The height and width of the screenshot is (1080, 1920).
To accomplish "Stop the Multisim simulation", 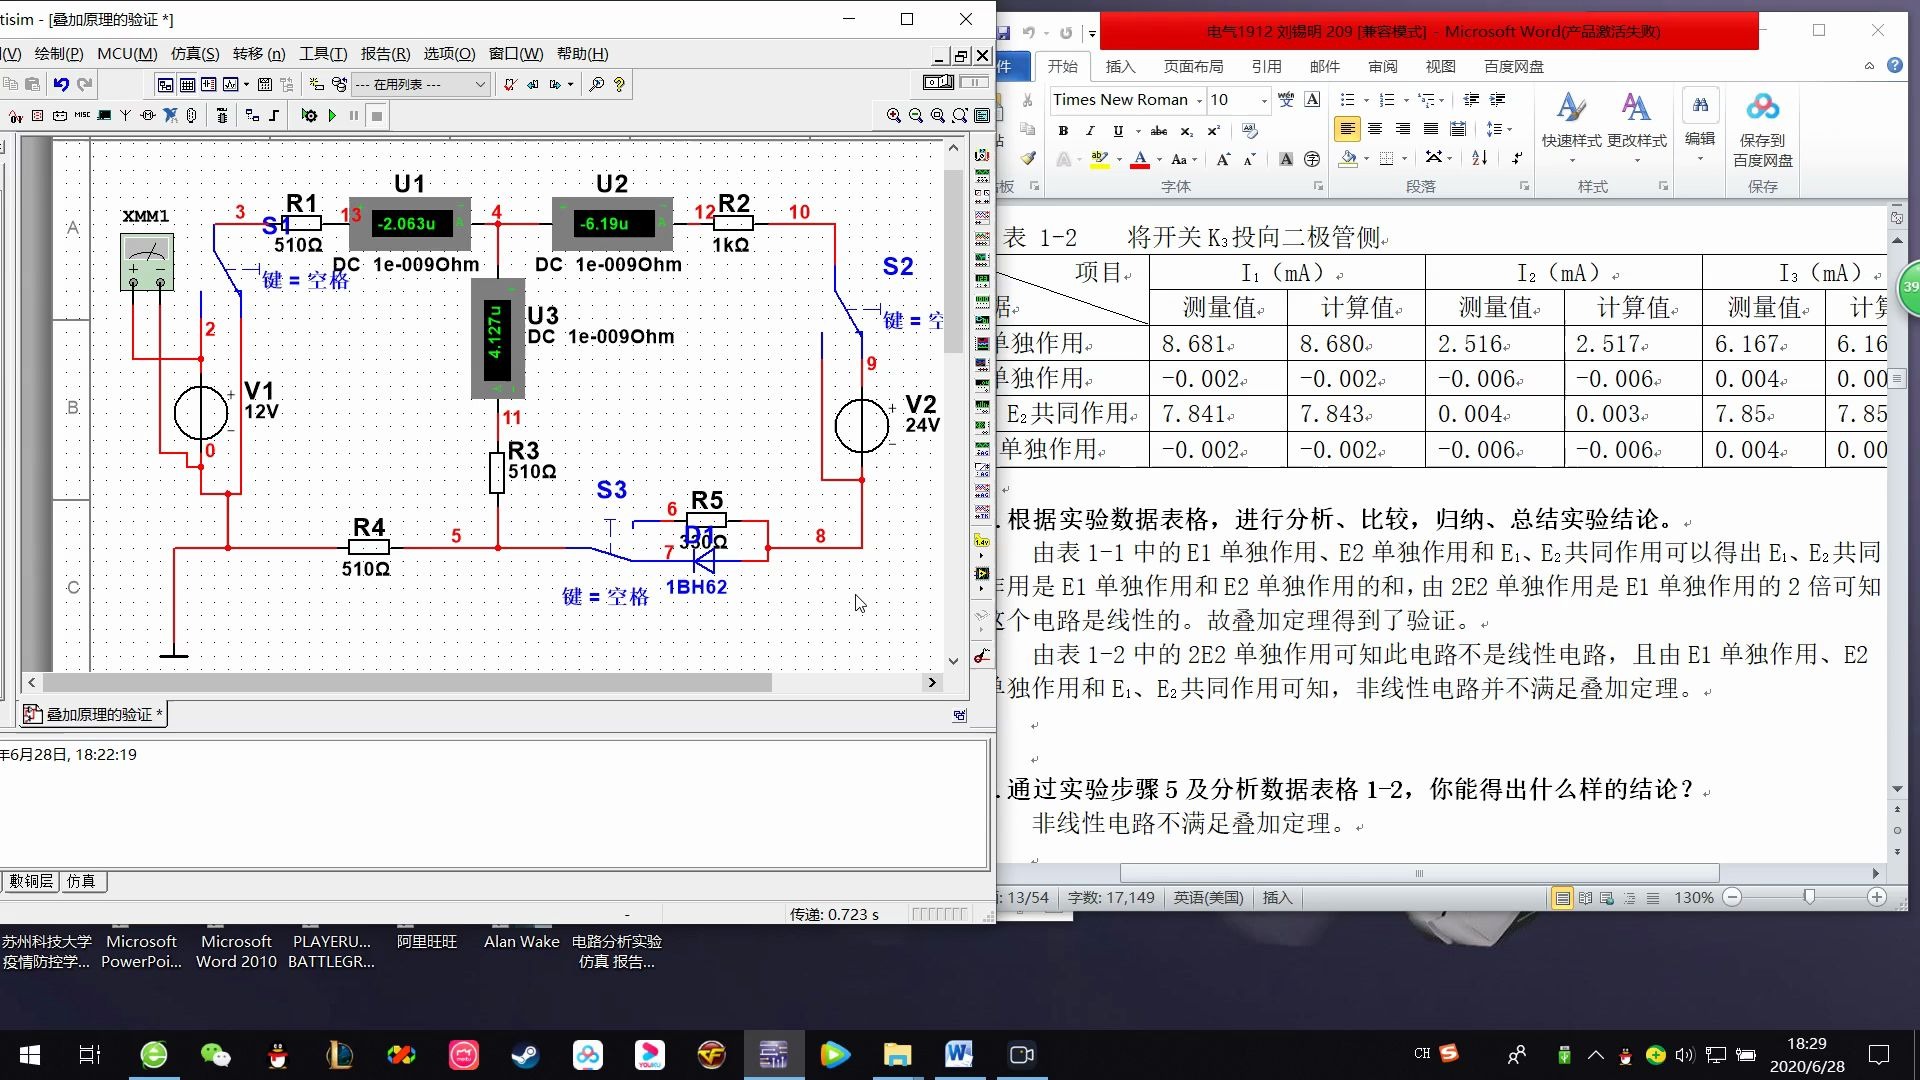I will click(x=377, y=116).
